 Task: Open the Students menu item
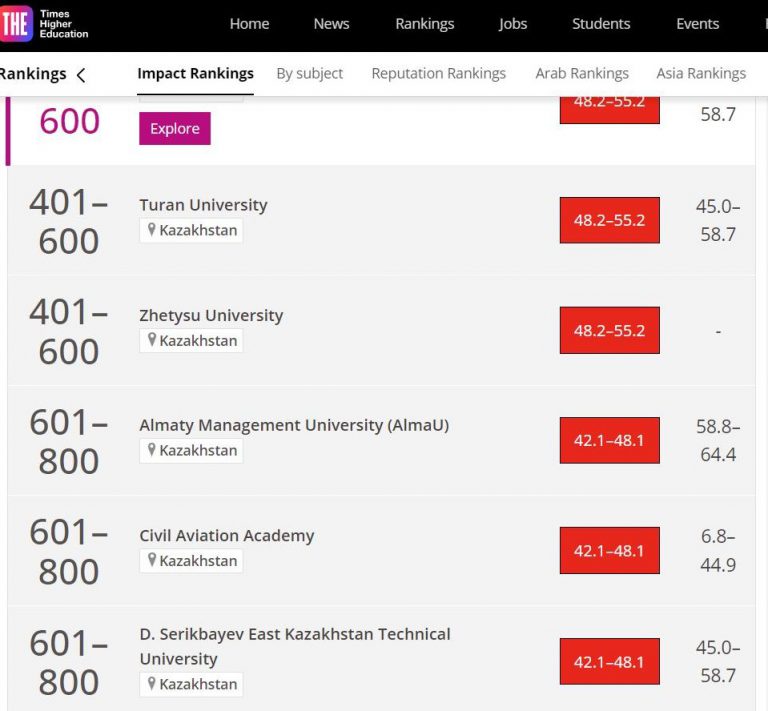coord(601,24)
